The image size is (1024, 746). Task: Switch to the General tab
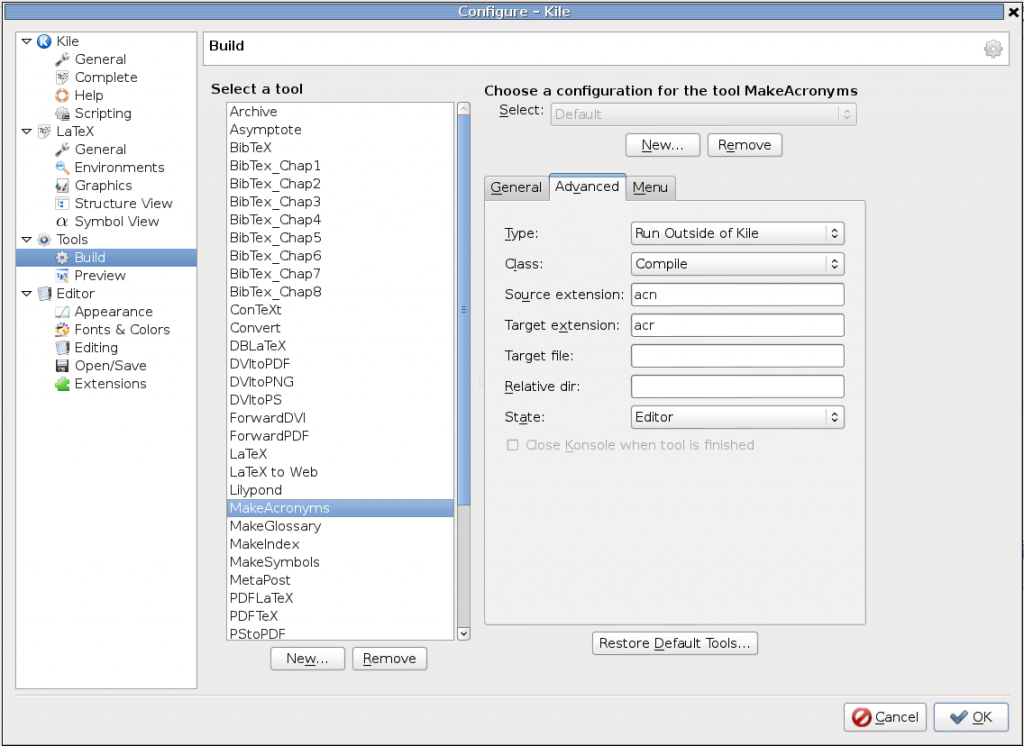point(516,187)
